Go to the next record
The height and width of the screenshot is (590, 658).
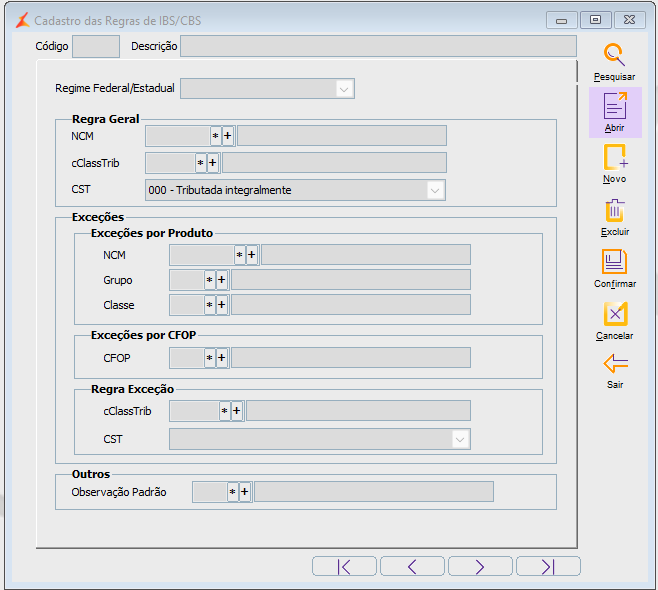pos(480,566)
